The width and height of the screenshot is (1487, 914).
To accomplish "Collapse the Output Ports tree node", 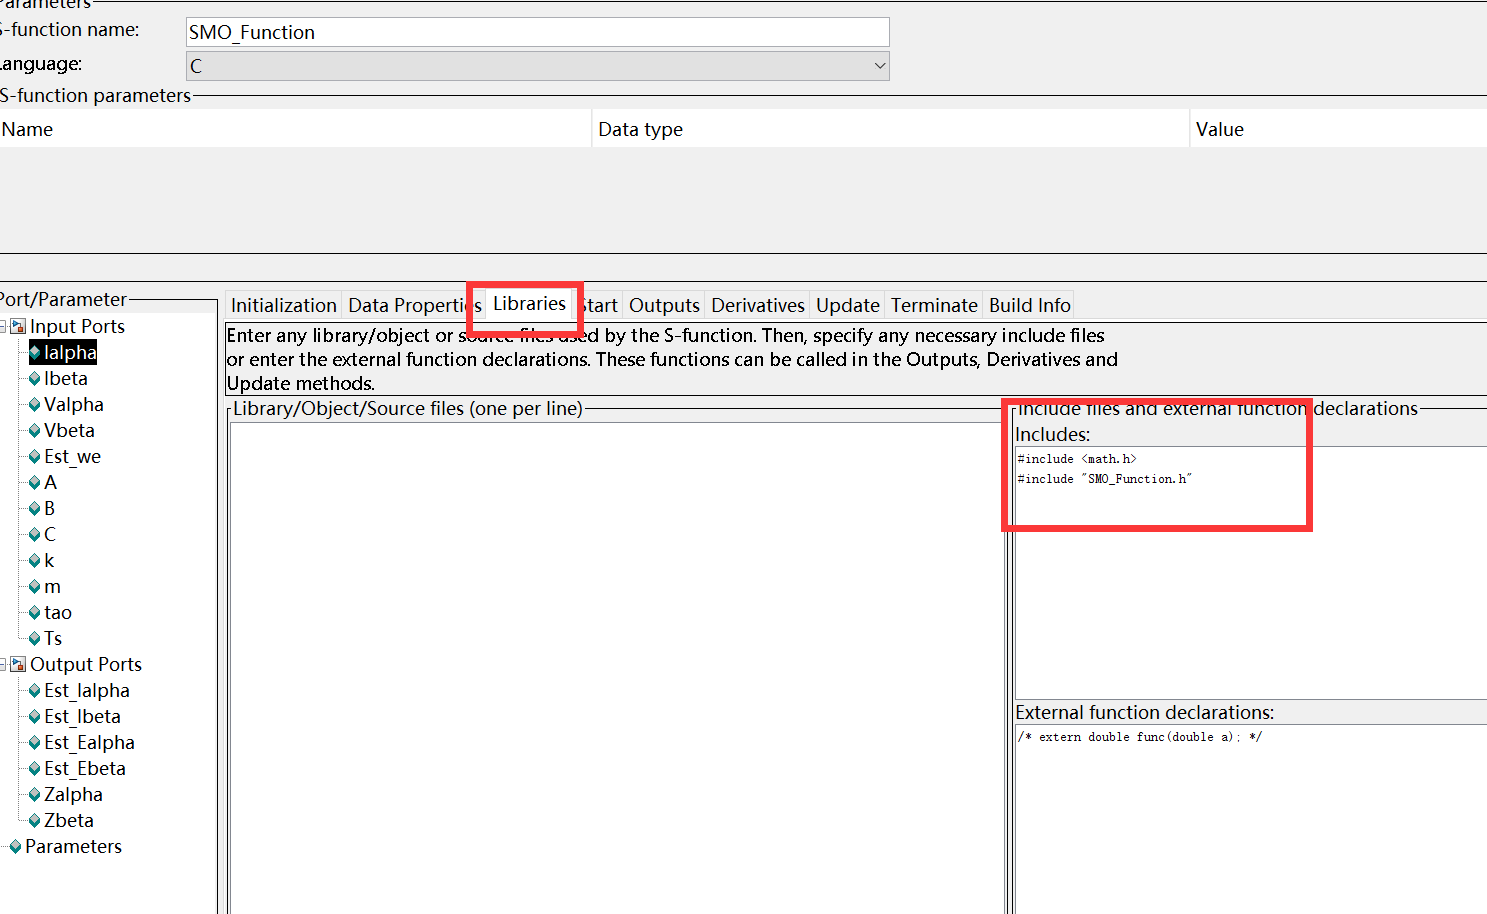I will tap(3, 665).
